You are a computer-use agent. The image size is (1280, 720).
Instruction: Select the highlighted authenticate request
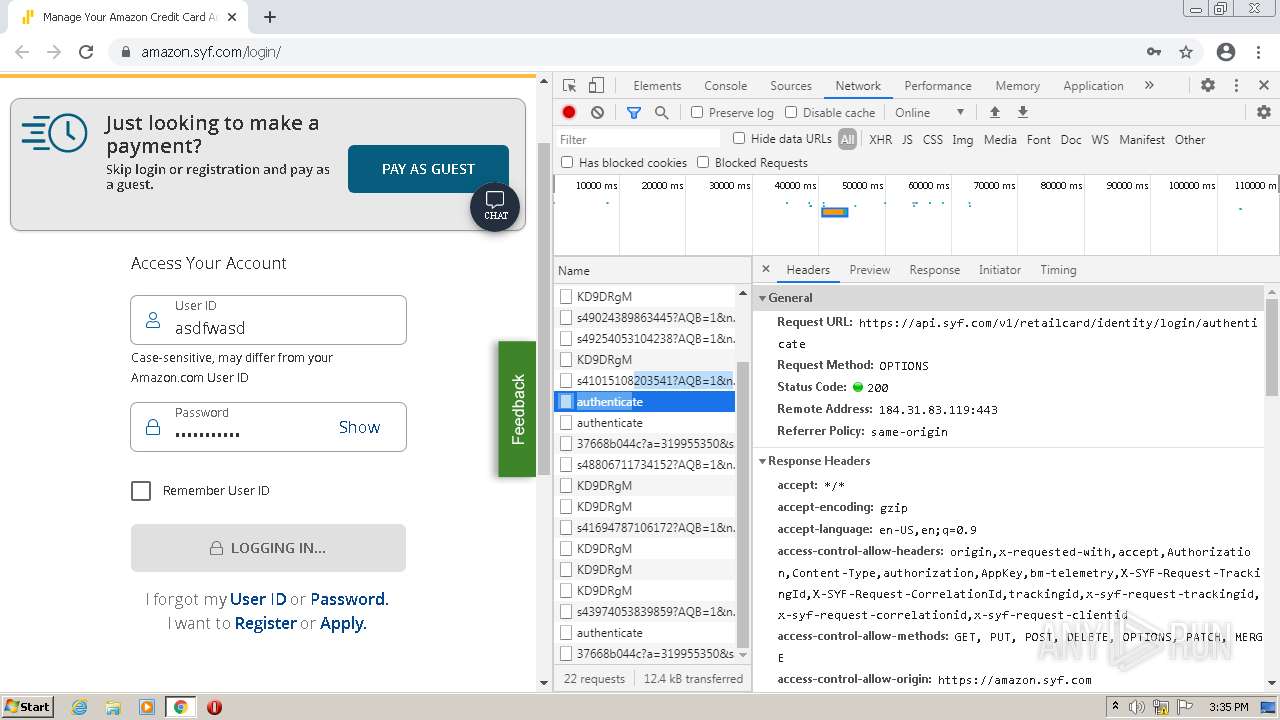point(645,402)
